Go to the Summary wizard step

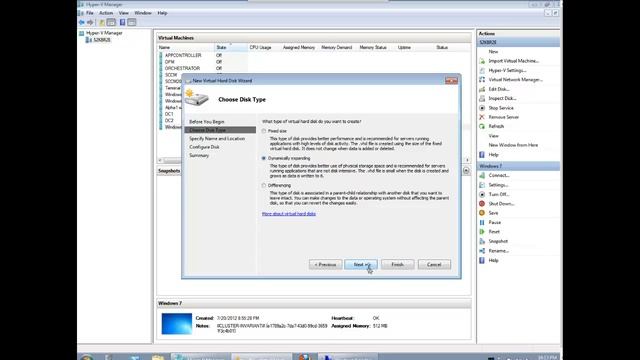[199, 156]
